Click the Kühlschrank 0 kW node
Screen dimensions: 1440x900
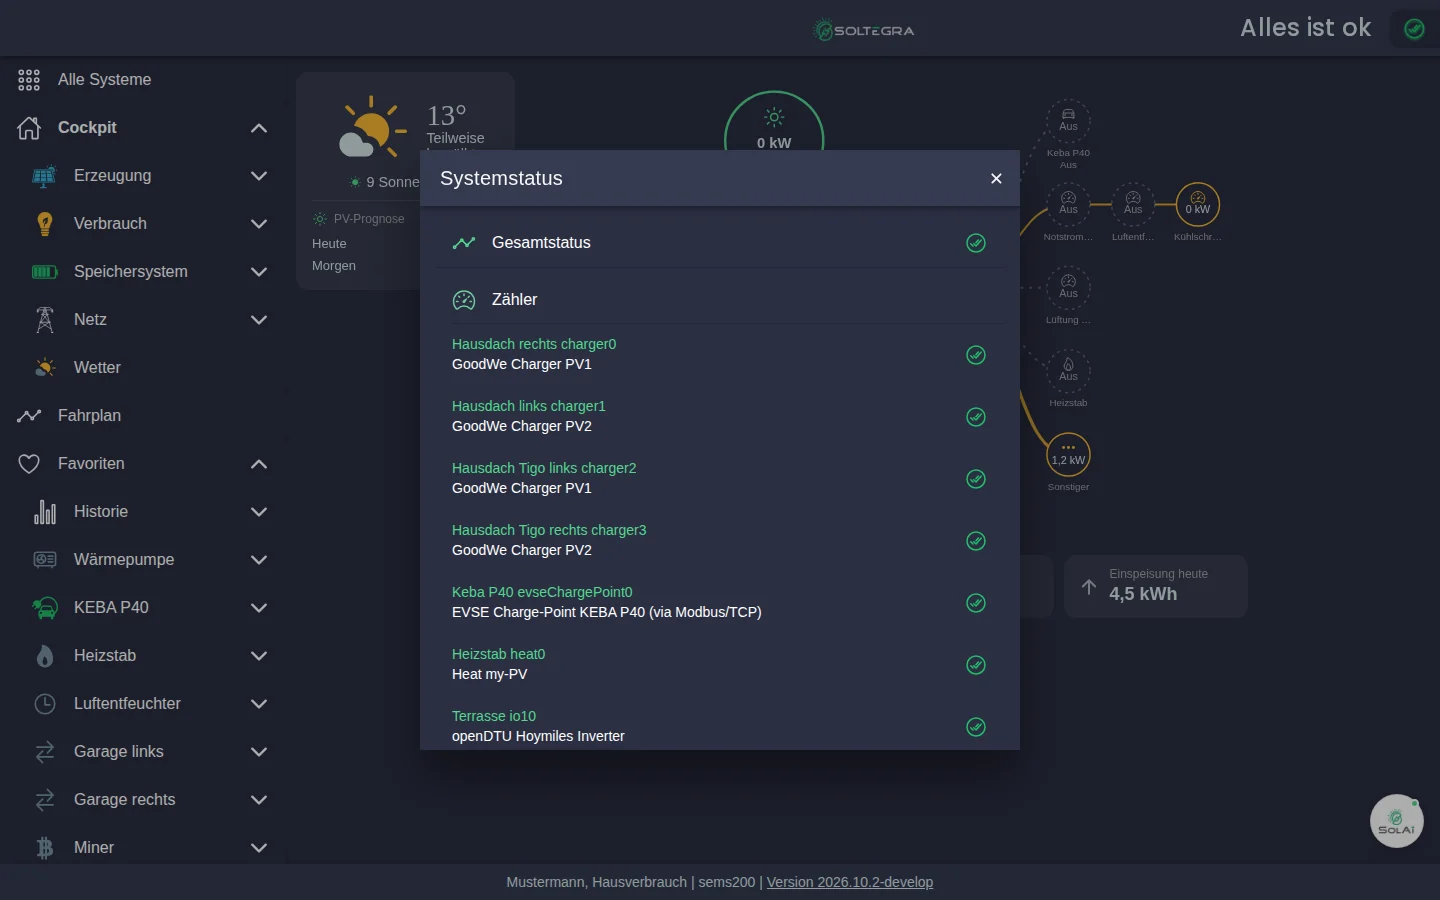[1198, 205]
